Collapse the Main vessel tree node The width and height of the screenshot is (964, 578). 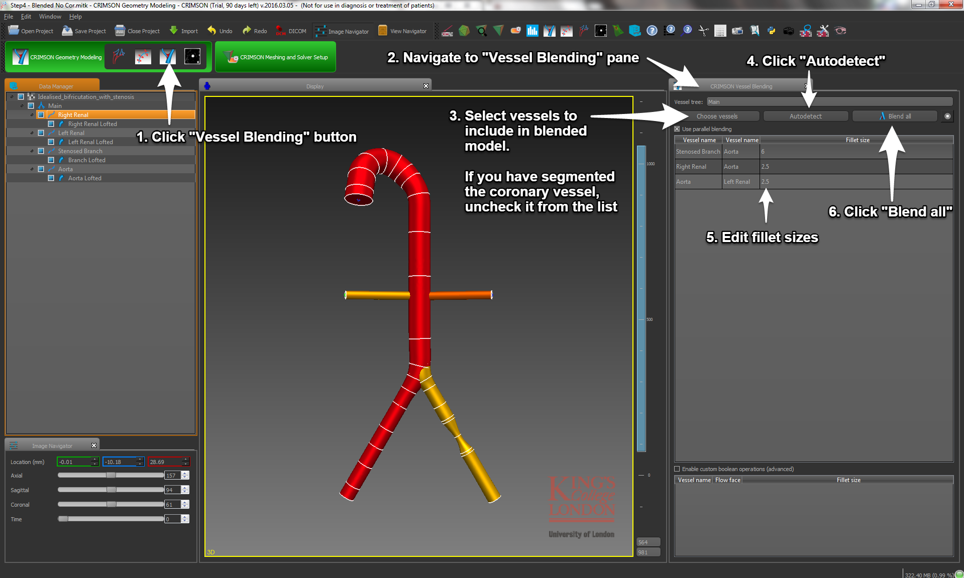tap(22, 106)
